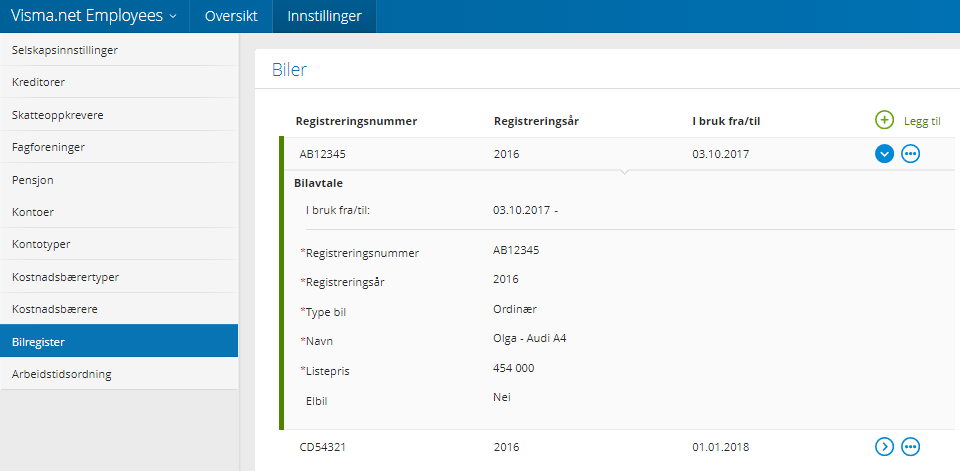Click the 03.10.2017 date in the AB12345 row

[721, 154]
